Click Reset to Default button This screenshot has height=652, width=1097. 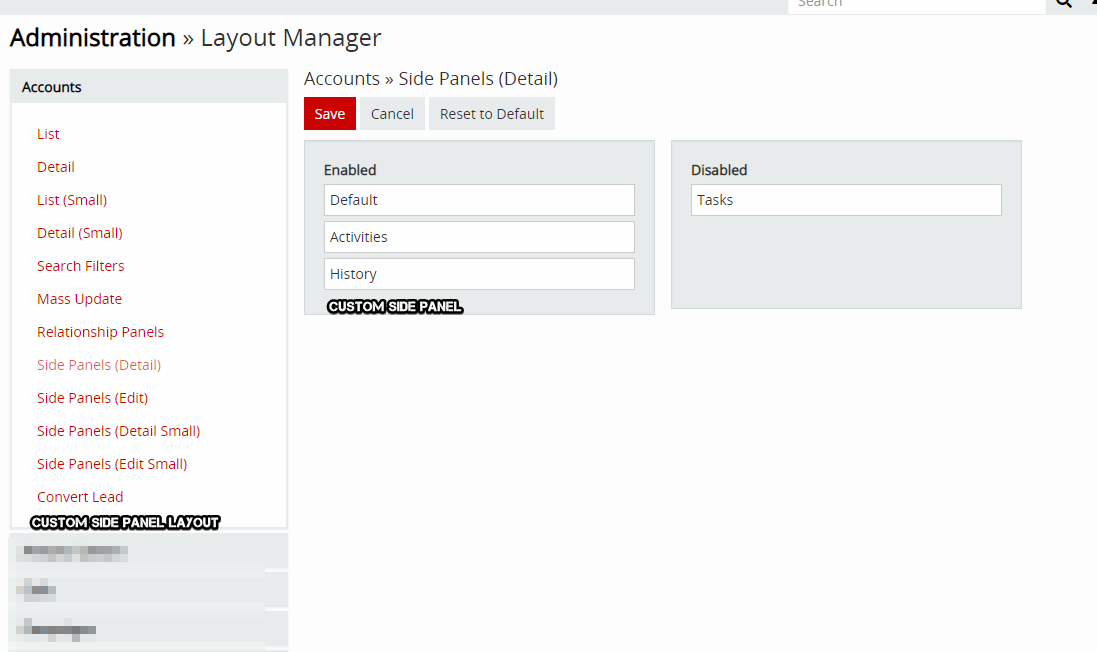(492, 114)
